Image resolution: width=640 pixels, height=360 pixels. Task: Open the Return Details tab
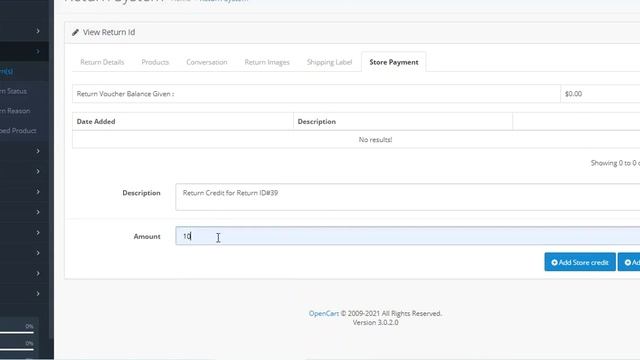102,62
